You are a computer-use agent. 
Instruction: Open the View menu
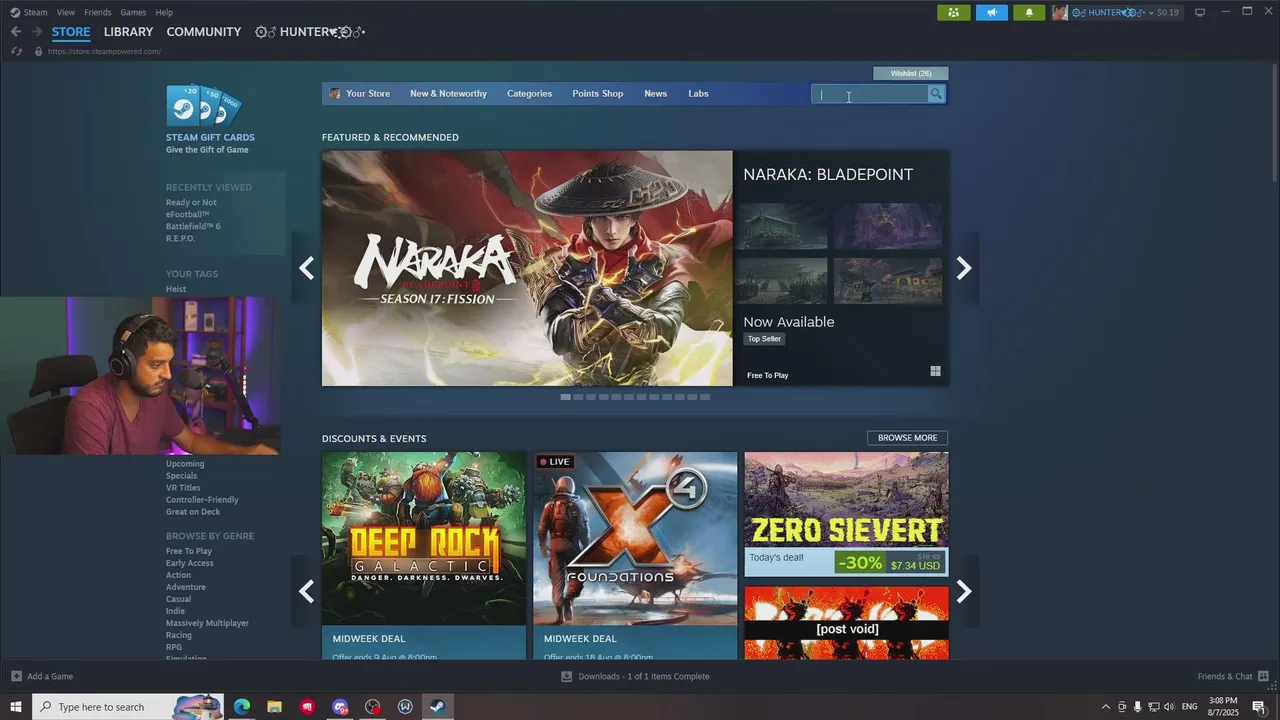tap(66, 12)
